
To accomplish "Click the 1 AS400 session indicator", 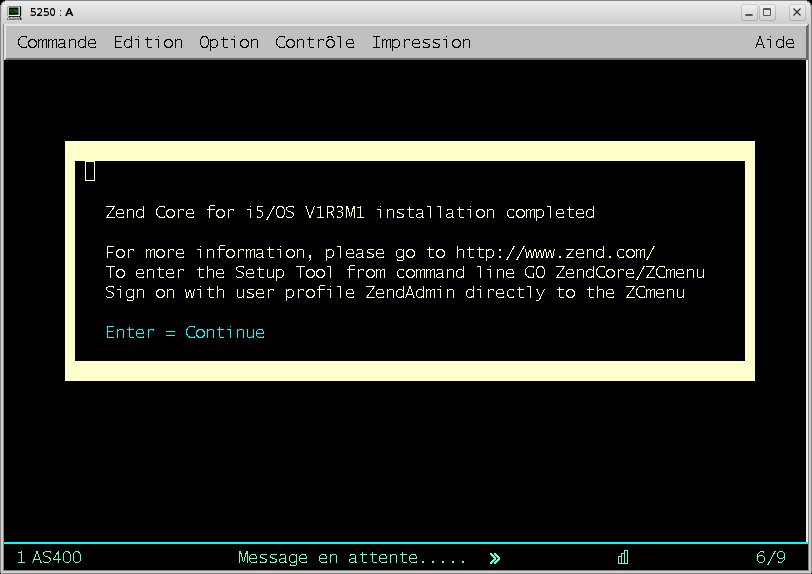I will coord(49,557).
